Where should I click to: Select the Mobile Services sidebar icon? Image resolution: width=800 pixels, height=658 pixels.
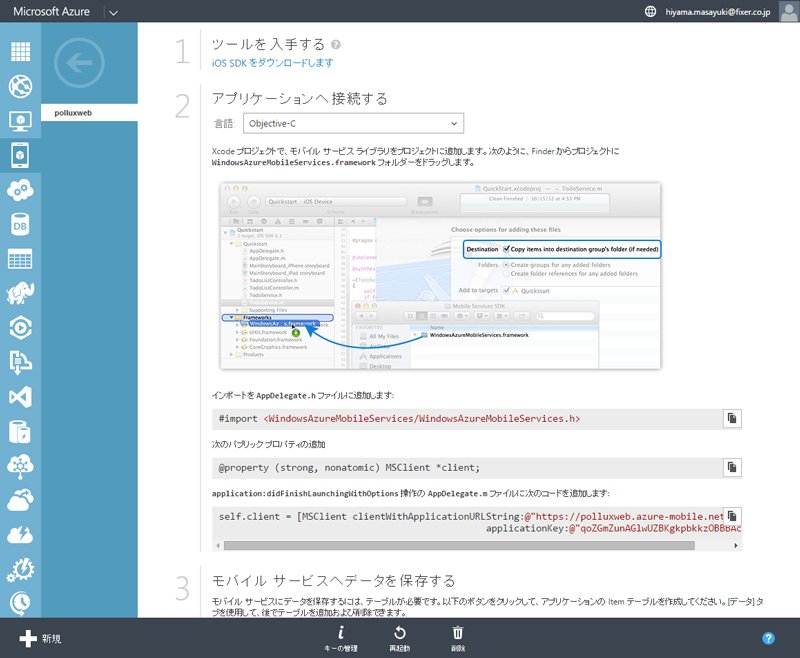[20, 155]
